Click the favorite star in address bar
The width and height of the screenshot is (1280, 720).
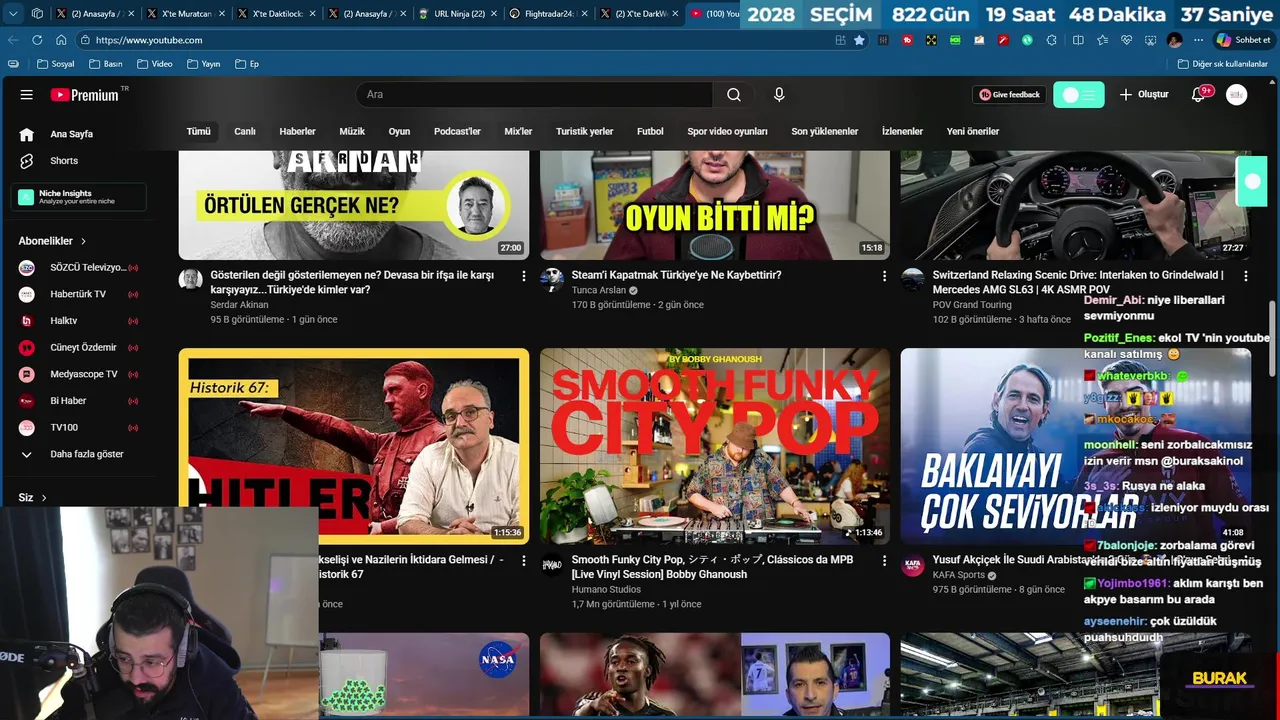tap(859, 40)
